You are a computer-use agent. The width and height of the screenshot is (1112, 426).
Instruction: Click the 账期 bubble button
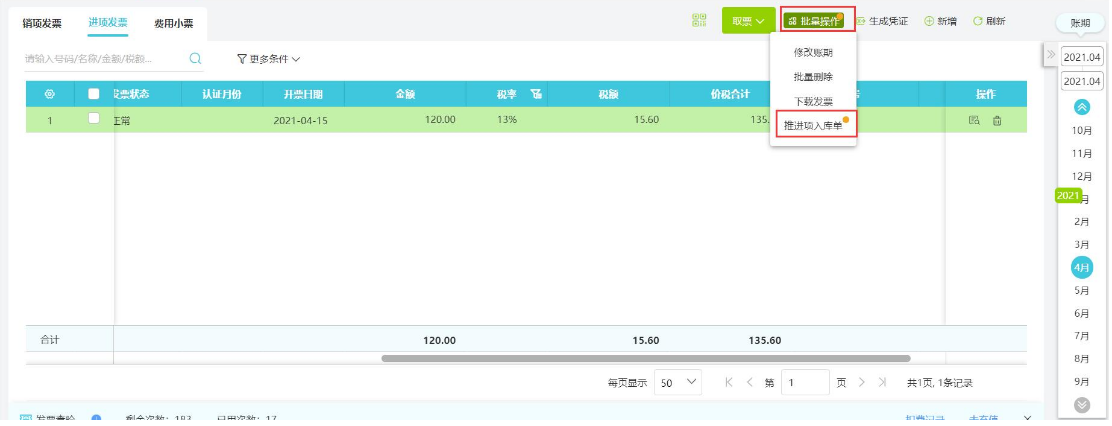coord(1080,23)
